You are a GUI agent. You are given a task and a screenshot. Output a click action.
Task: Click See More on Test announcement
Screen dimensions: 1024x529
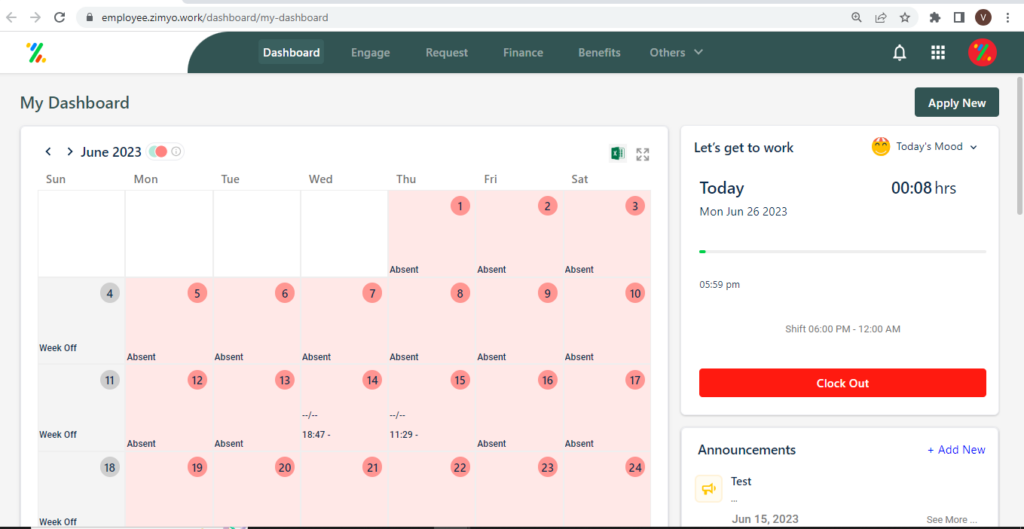click(x=952, y=520)
